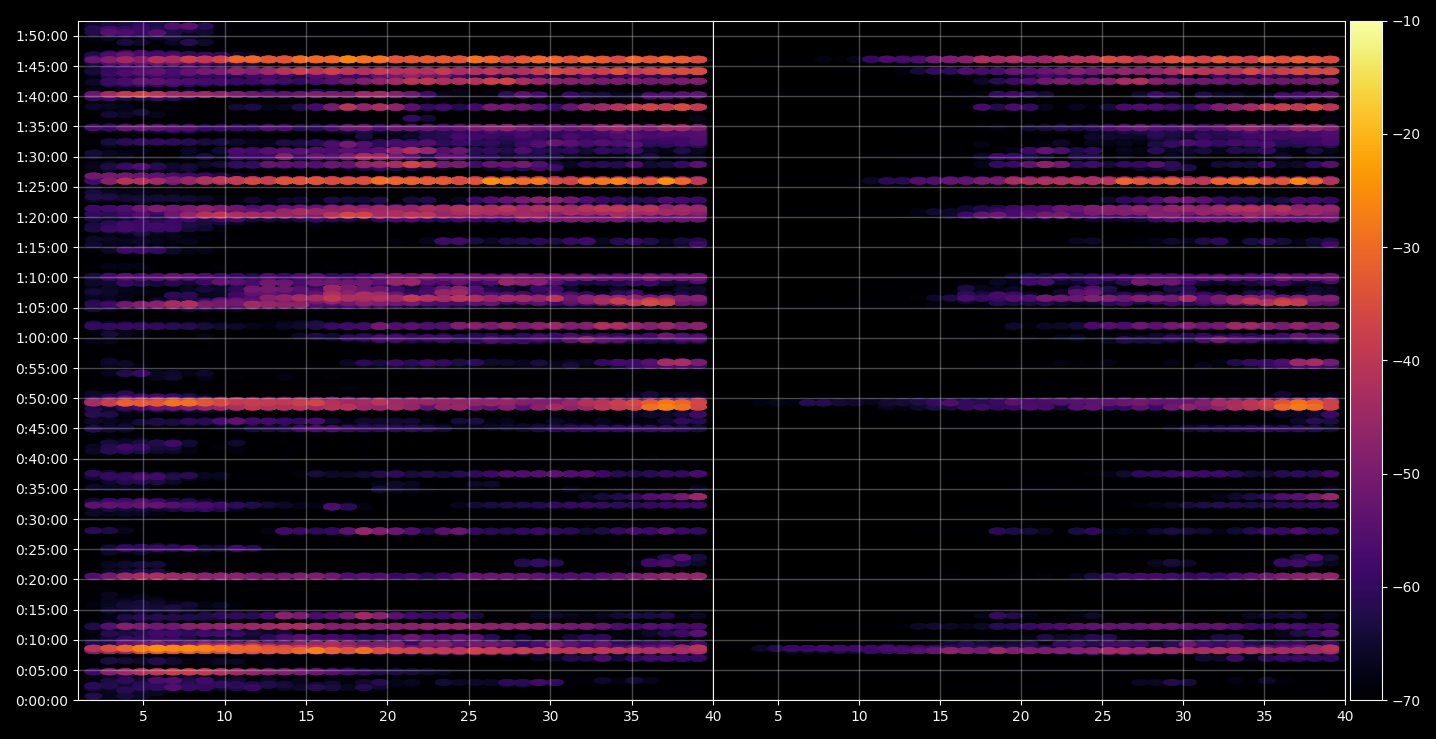1436x739 pixels.
Task: Pick the 1:35:00 time axis label
Action: click(x=42, y=127)
